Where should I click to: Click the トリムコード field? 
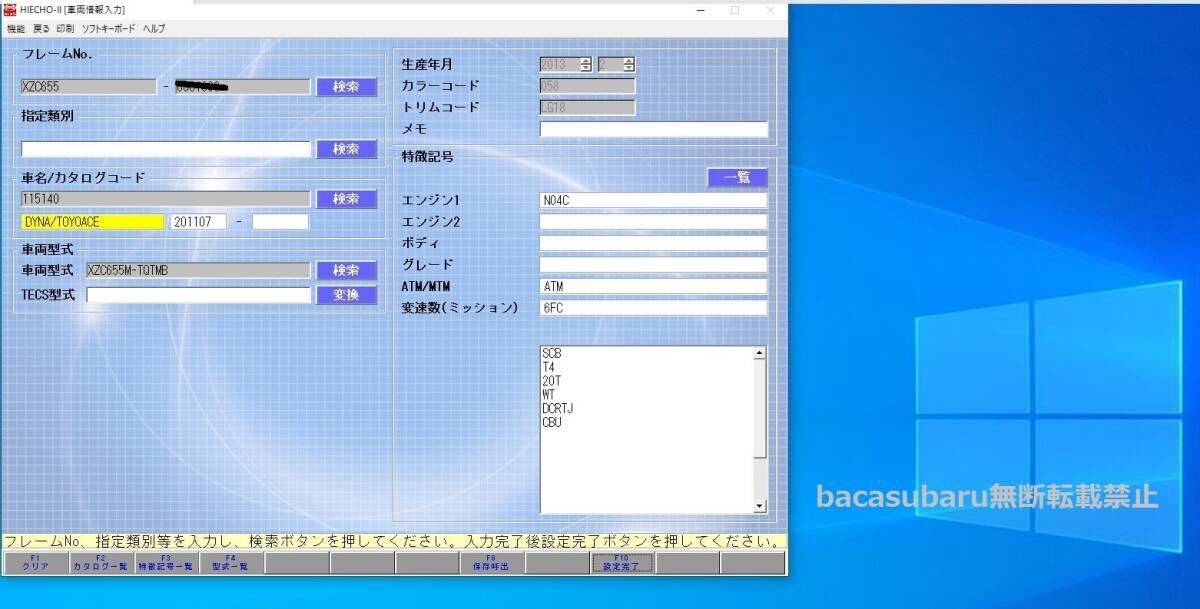point(587,107)
